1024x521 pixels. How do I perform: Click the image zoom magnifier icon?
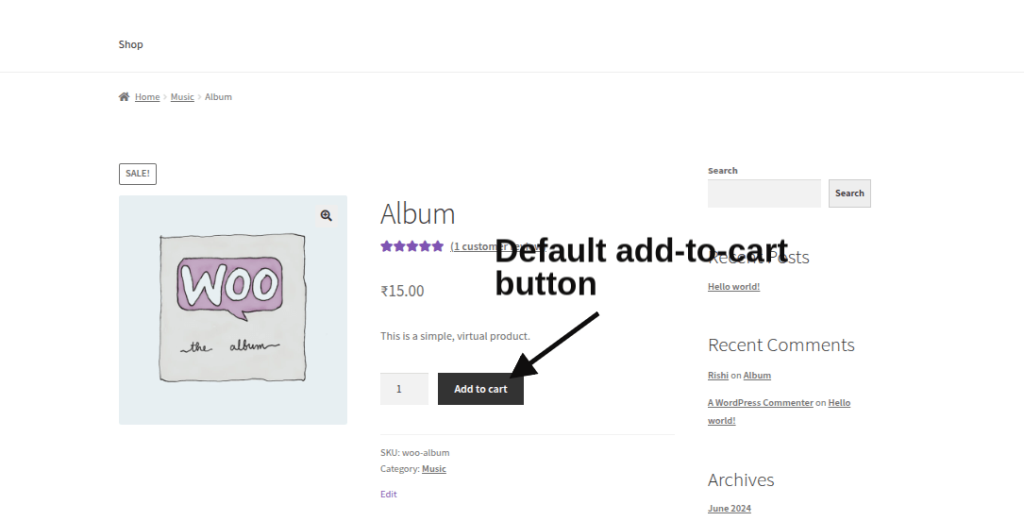[326, 215]
